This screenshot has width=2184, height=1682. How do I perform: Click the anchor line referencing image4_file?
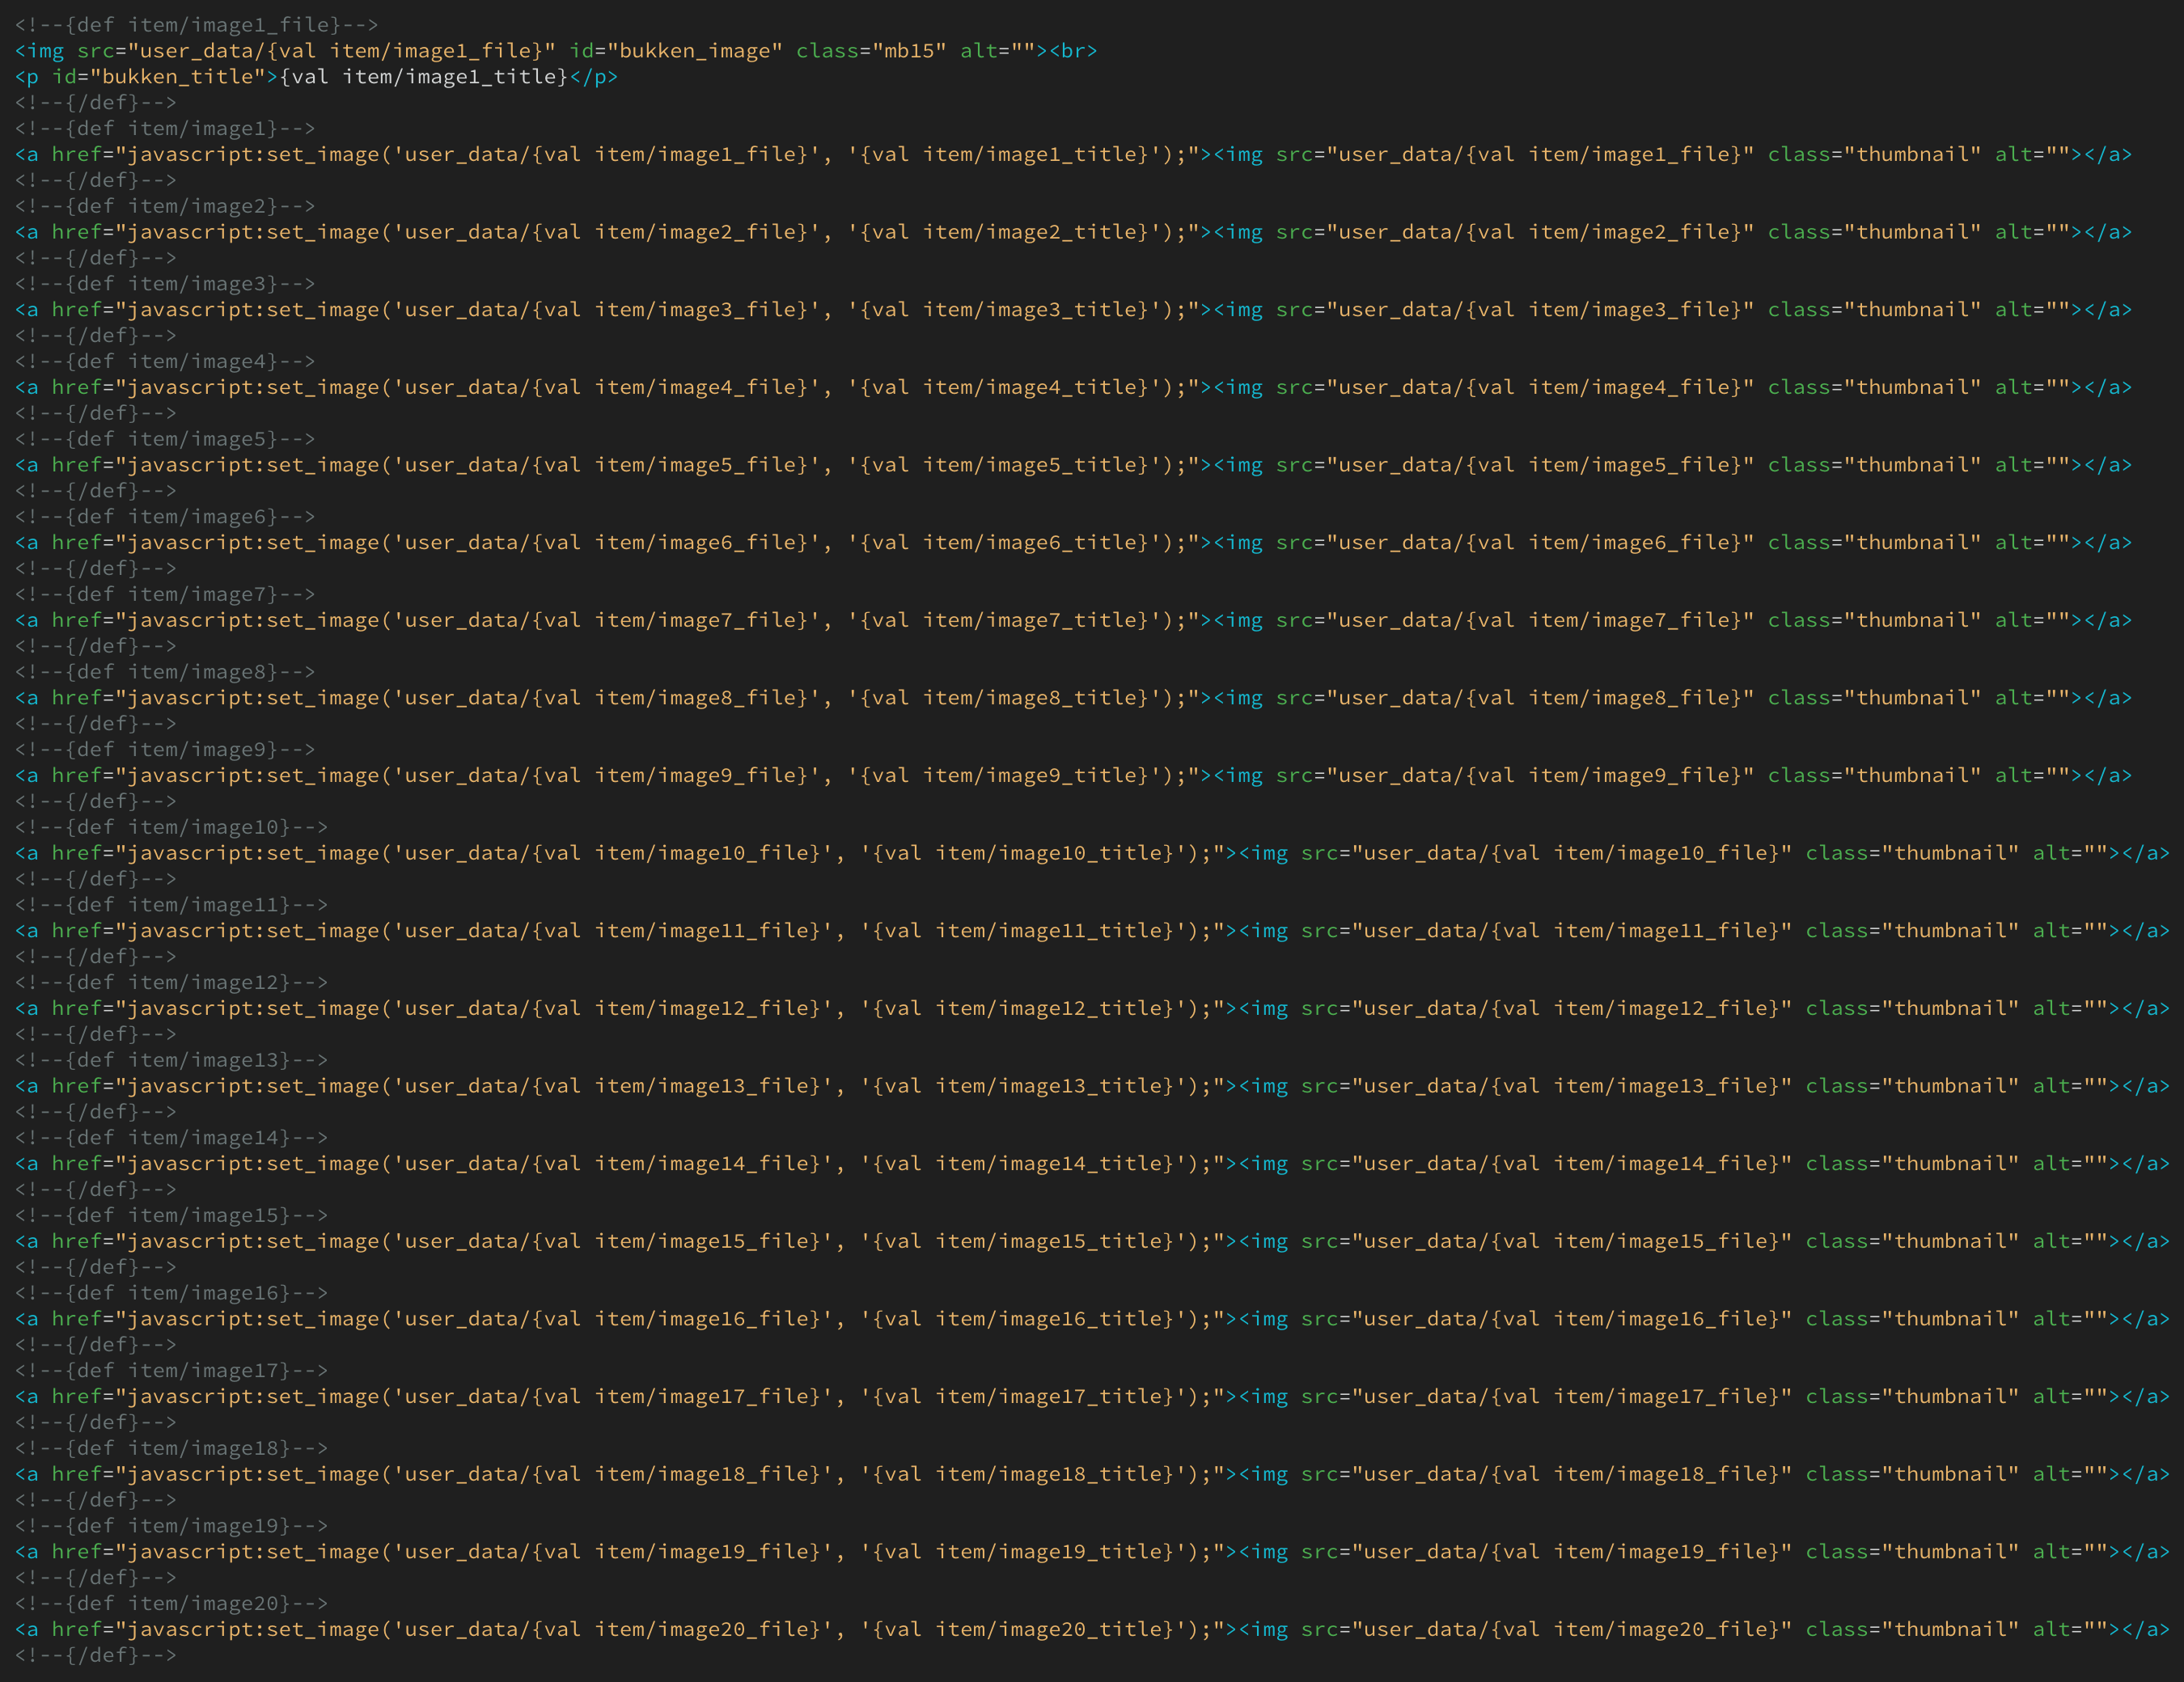point(1073,387)
